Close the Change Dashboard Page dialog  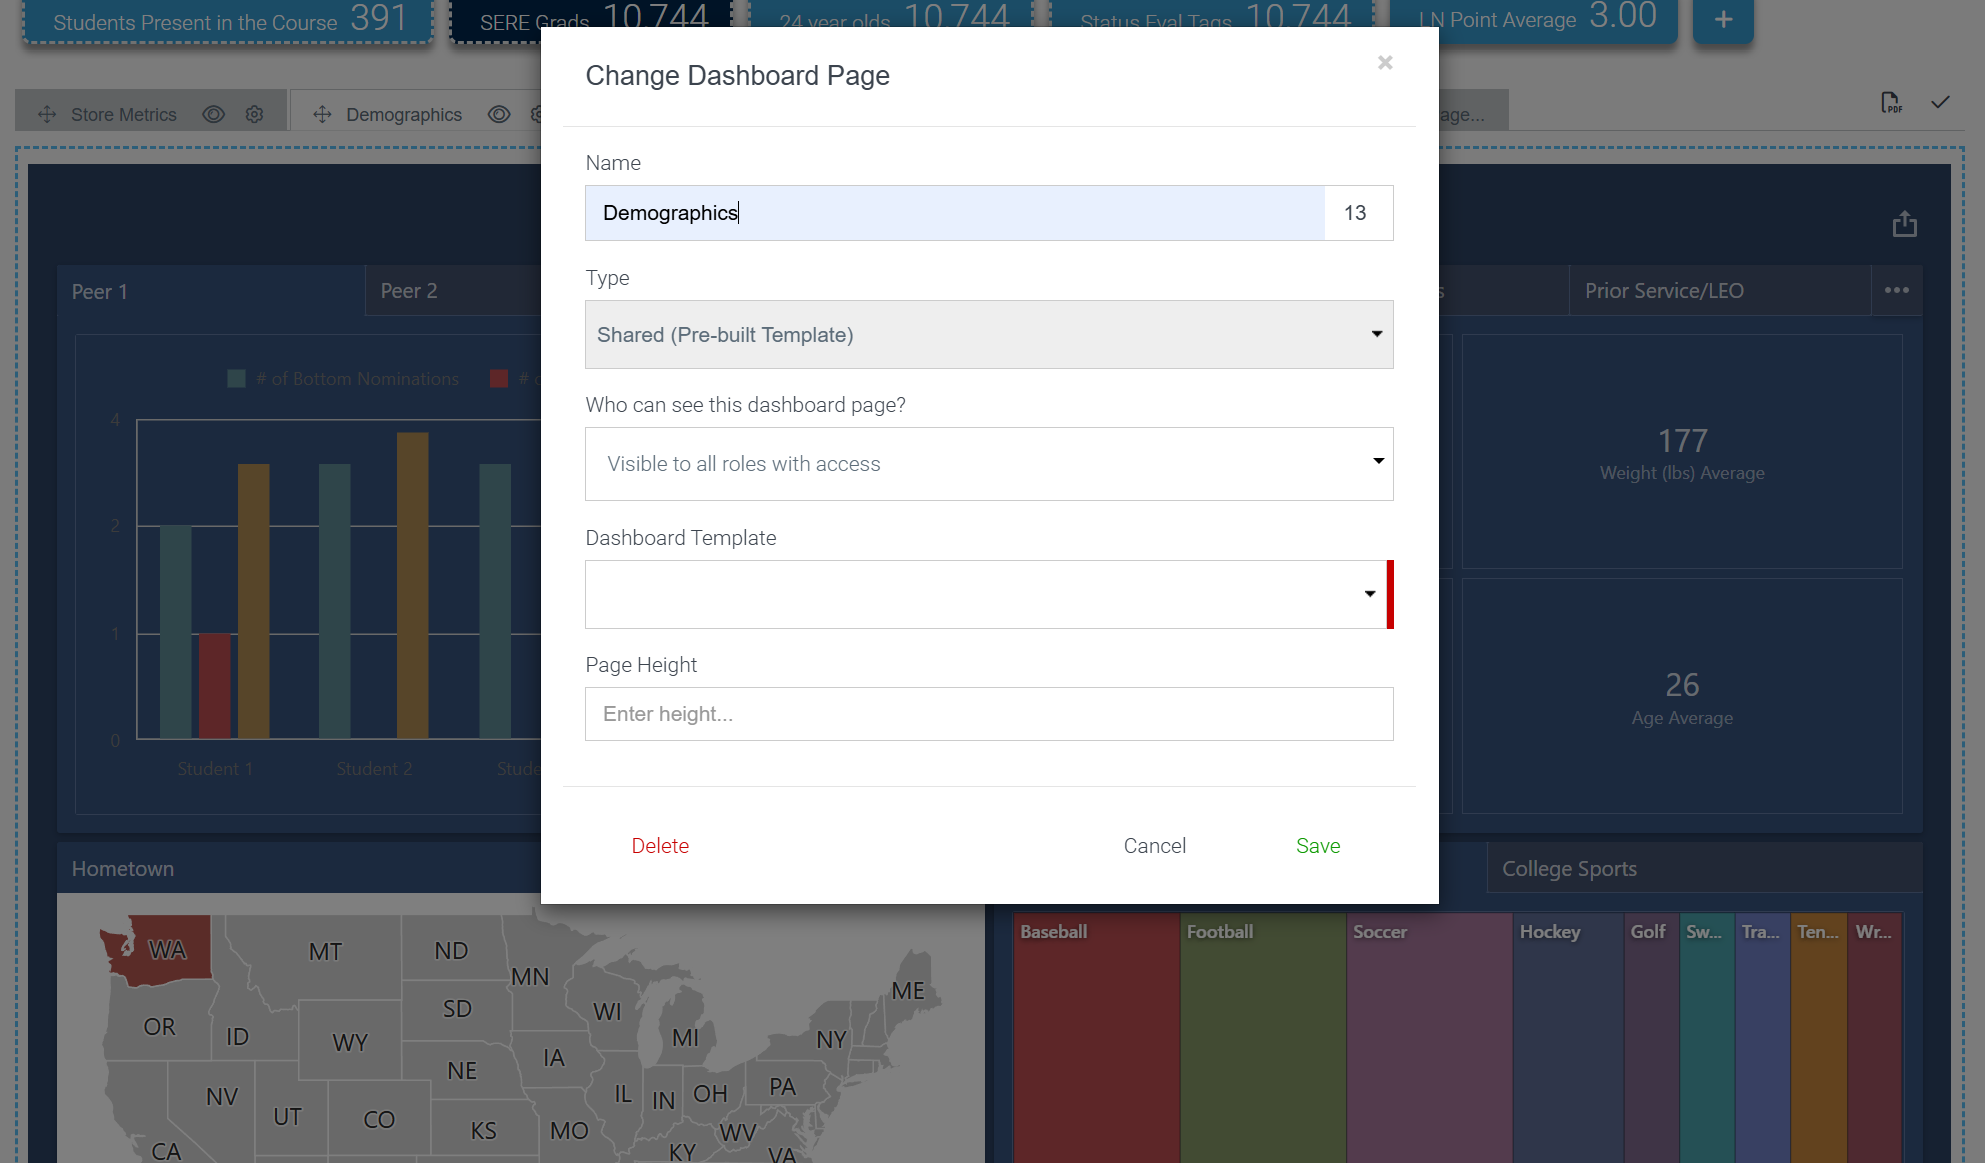click(1385, 63)
